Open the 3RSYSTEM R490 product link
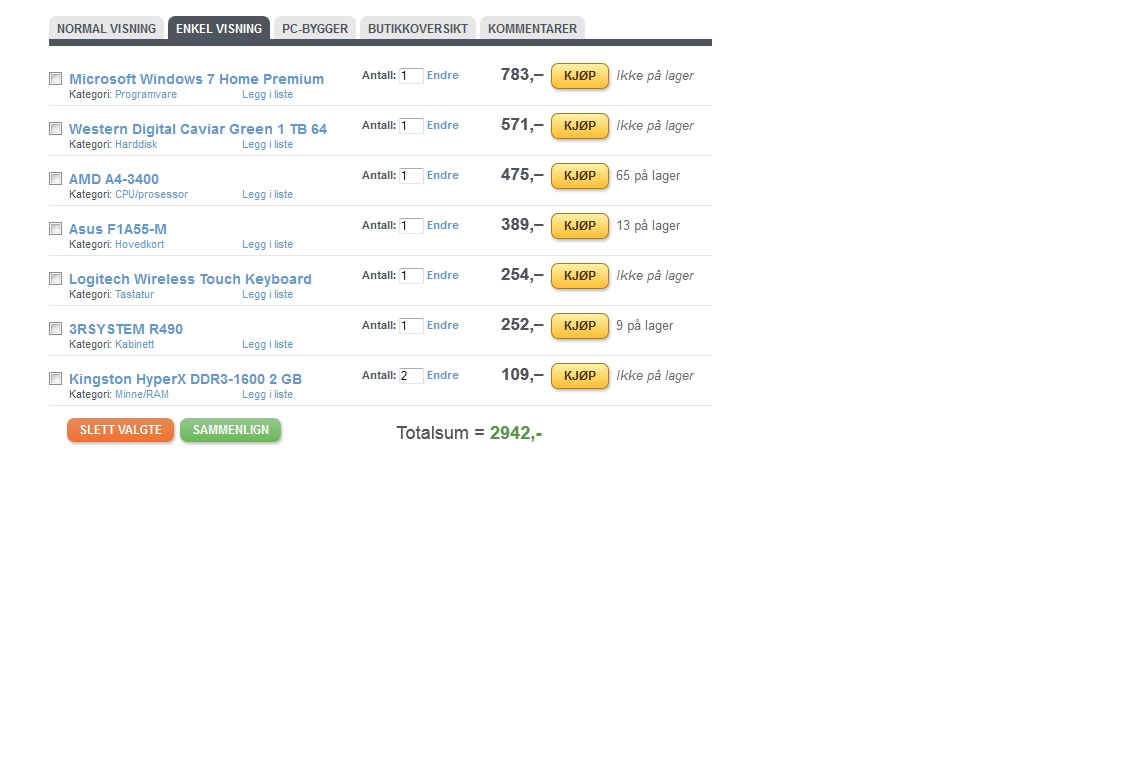The height and width of the screenshot is (768, 1133). tap(126, 329)
